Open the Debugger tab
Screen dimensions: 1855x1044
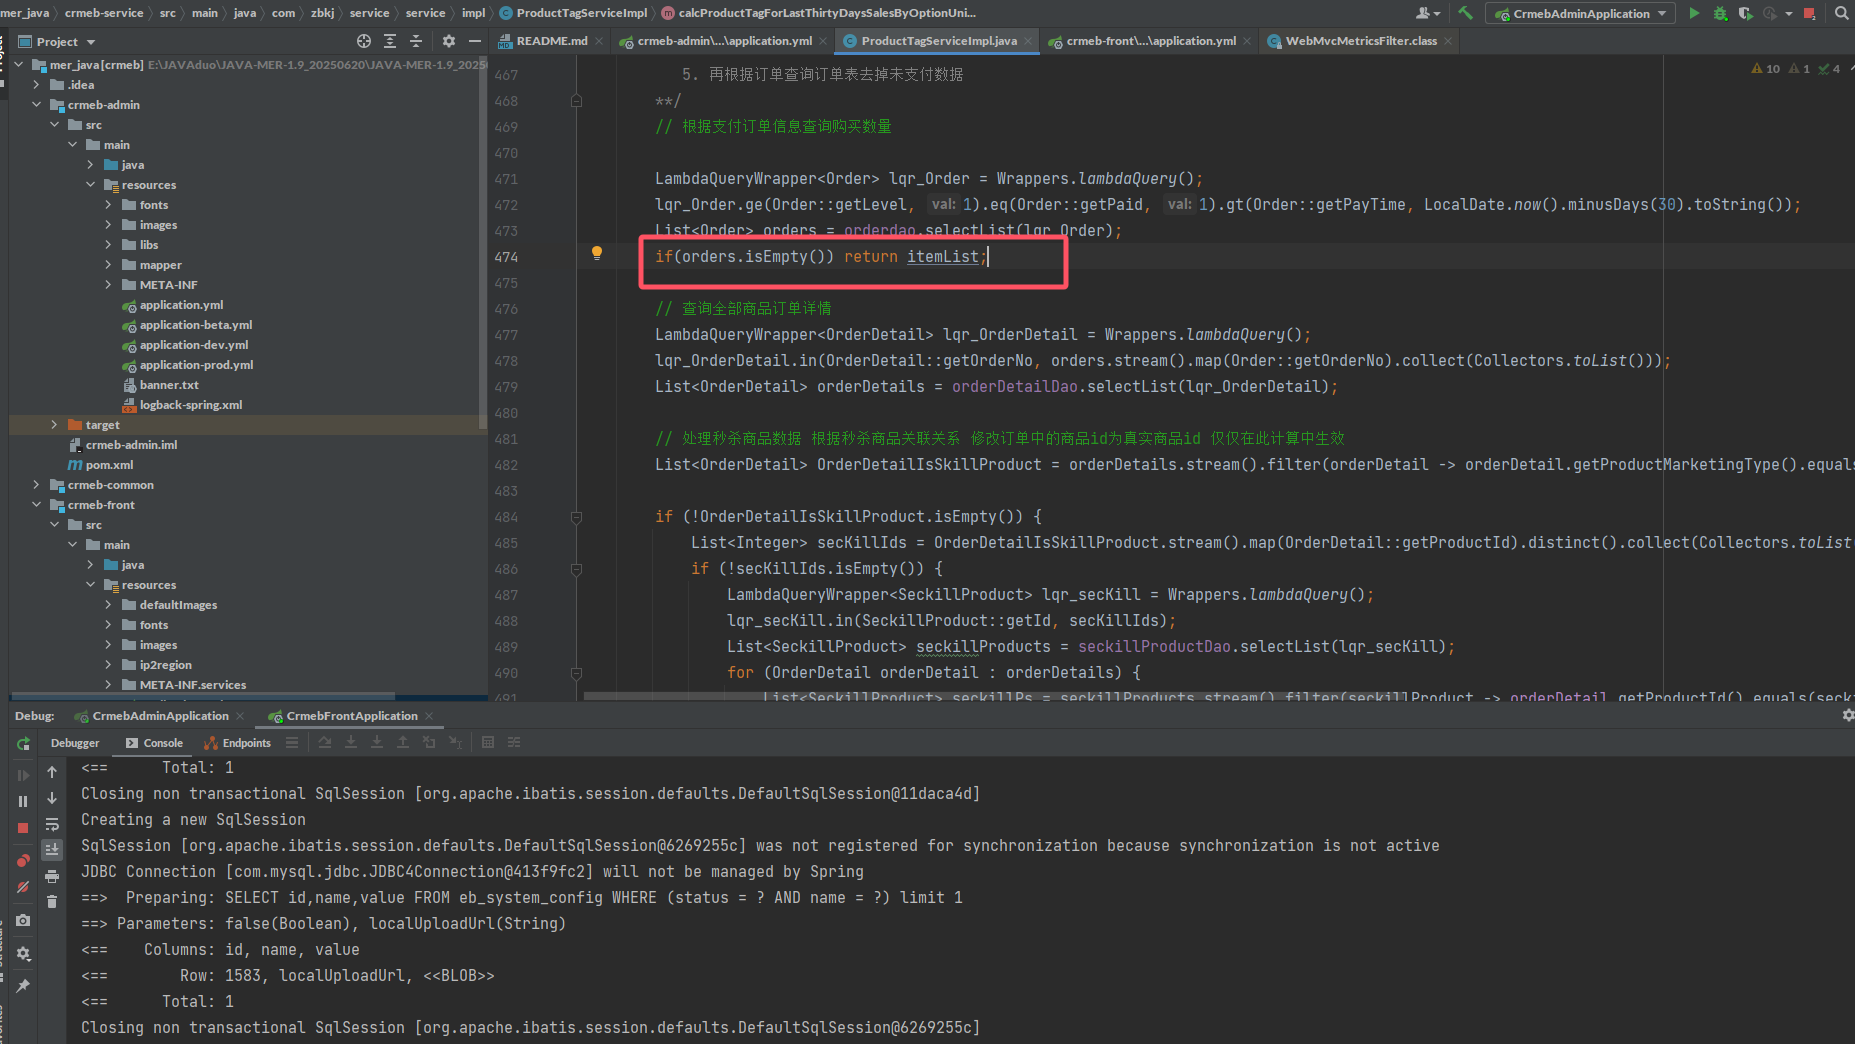75,743
